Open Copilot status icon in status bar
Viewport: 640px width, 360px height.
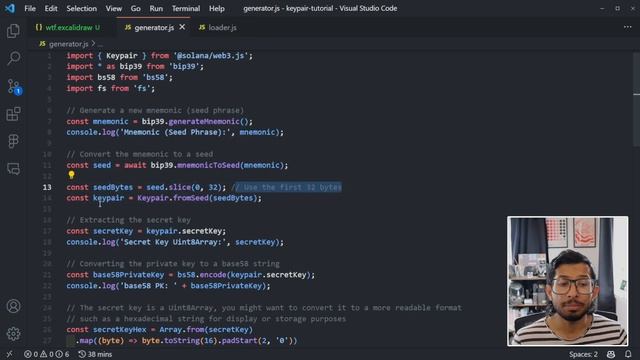pos(611,354)
